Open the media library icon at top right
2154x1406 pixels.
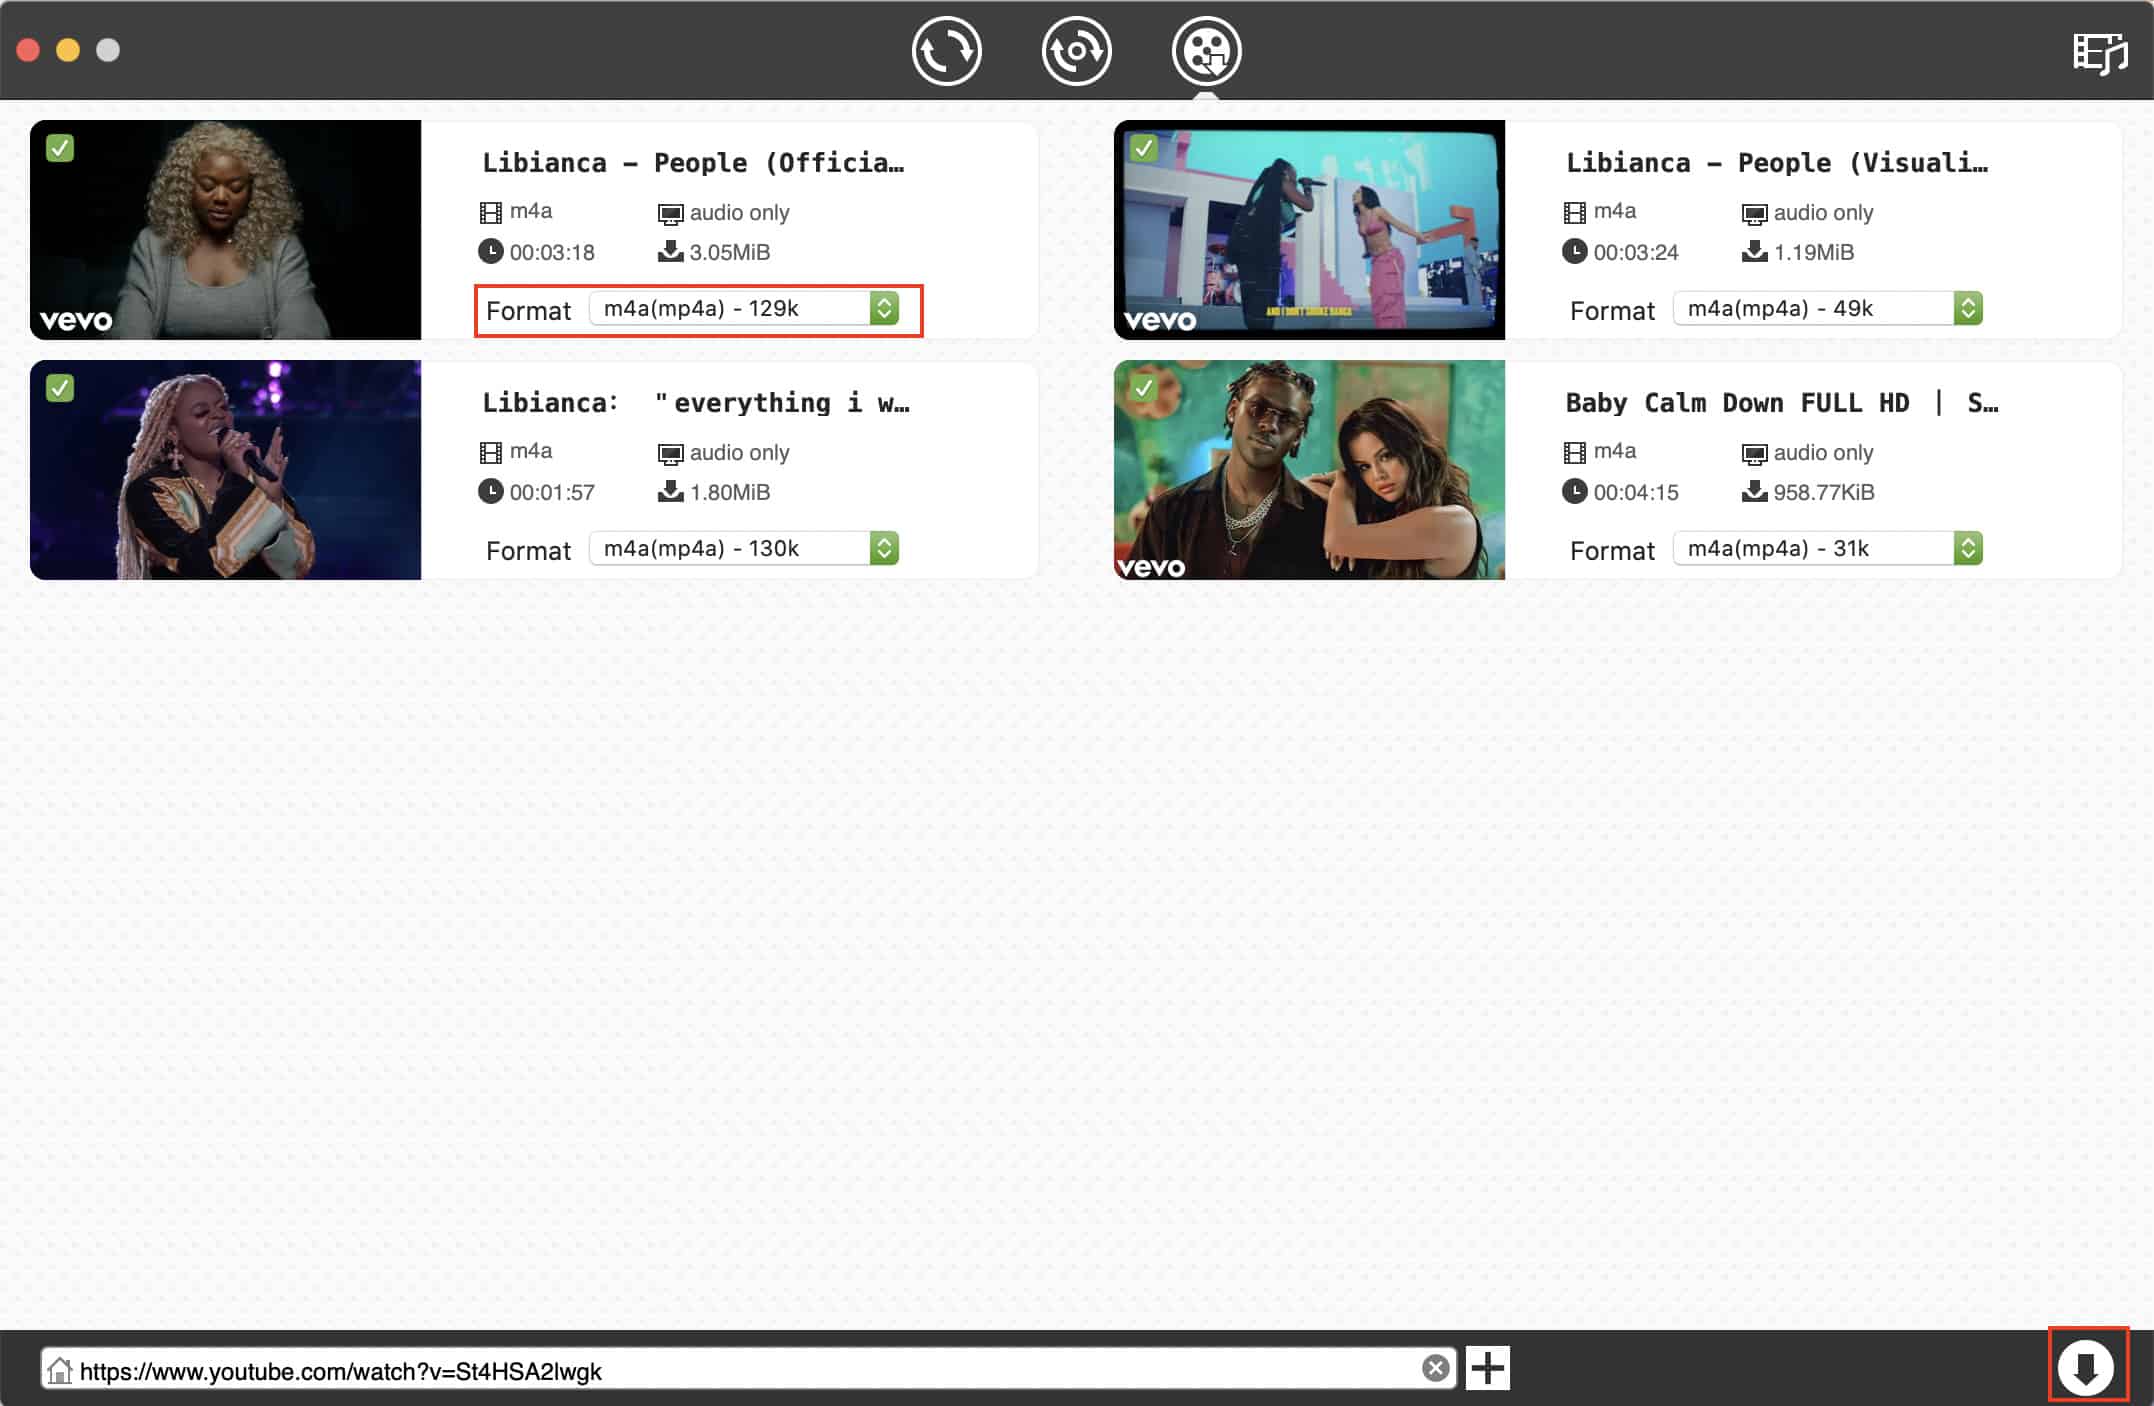coord(2099,53)
